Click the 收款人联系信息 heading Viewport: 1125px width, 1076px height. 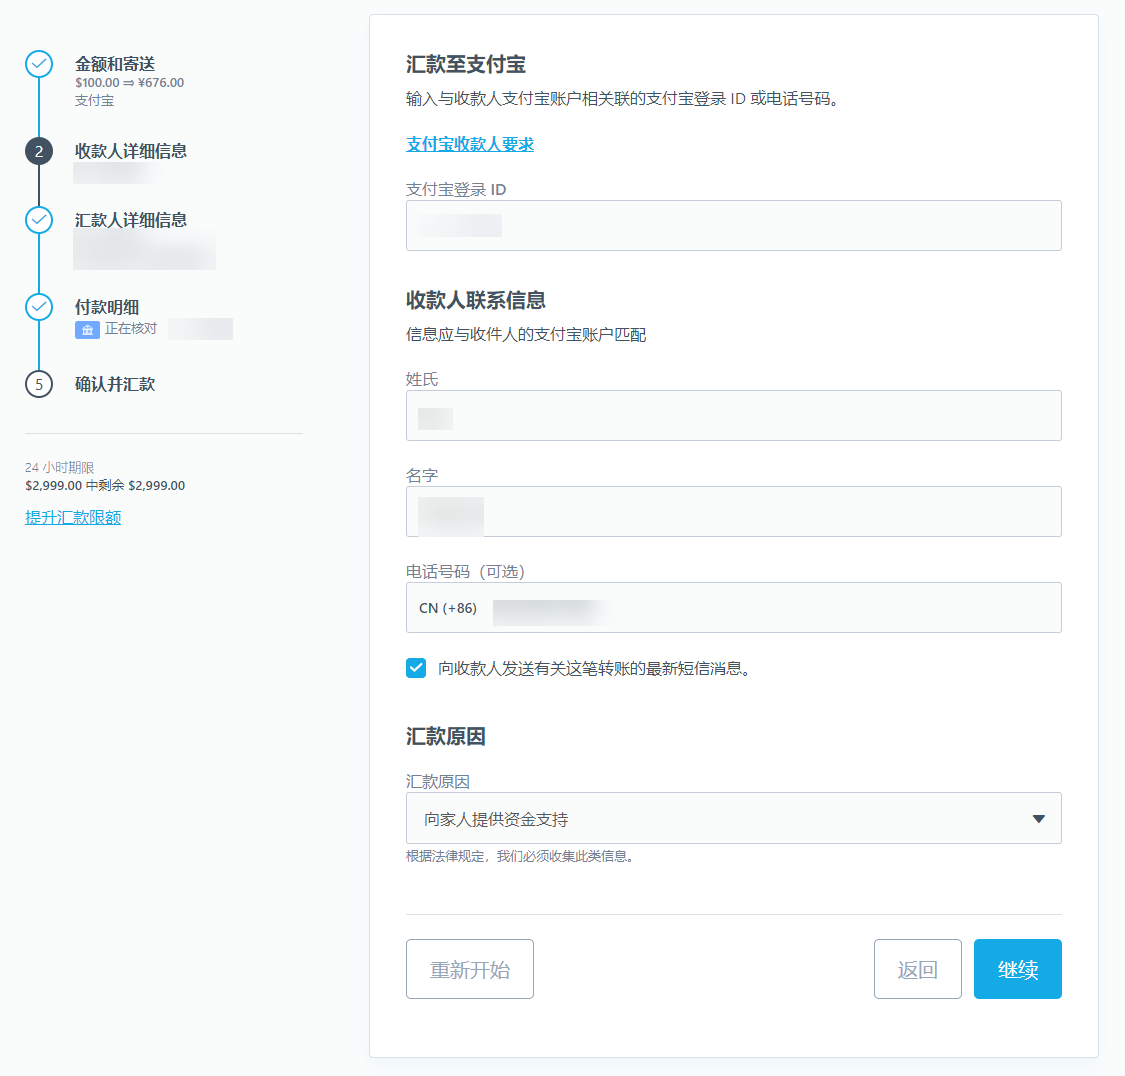click(476, 300)
